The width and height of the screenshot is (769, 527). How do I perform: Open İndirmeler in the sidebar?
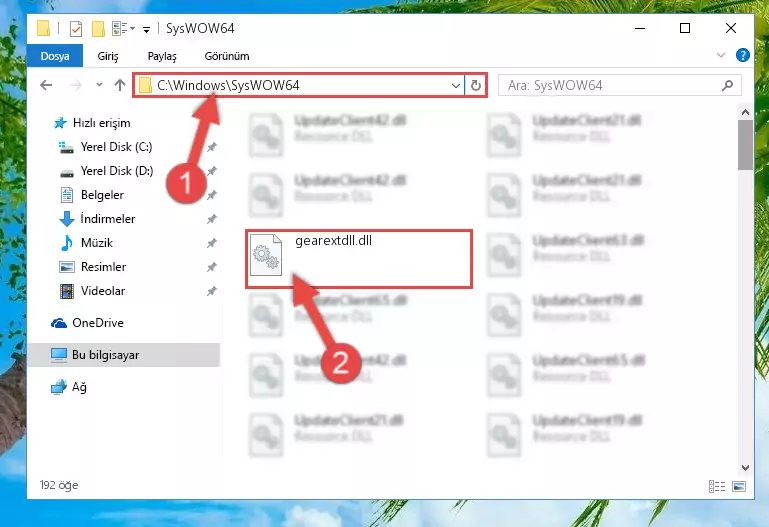coord(107,219)
